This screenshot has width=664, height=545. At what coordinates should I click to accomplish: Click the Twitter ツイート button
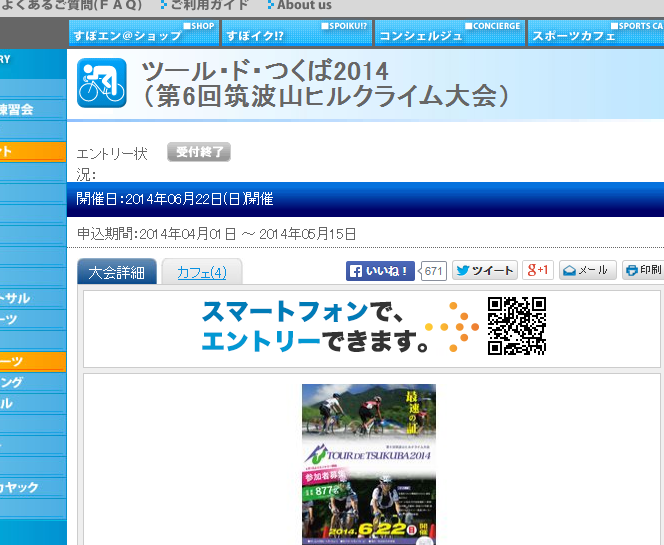[x=484, y=271]
